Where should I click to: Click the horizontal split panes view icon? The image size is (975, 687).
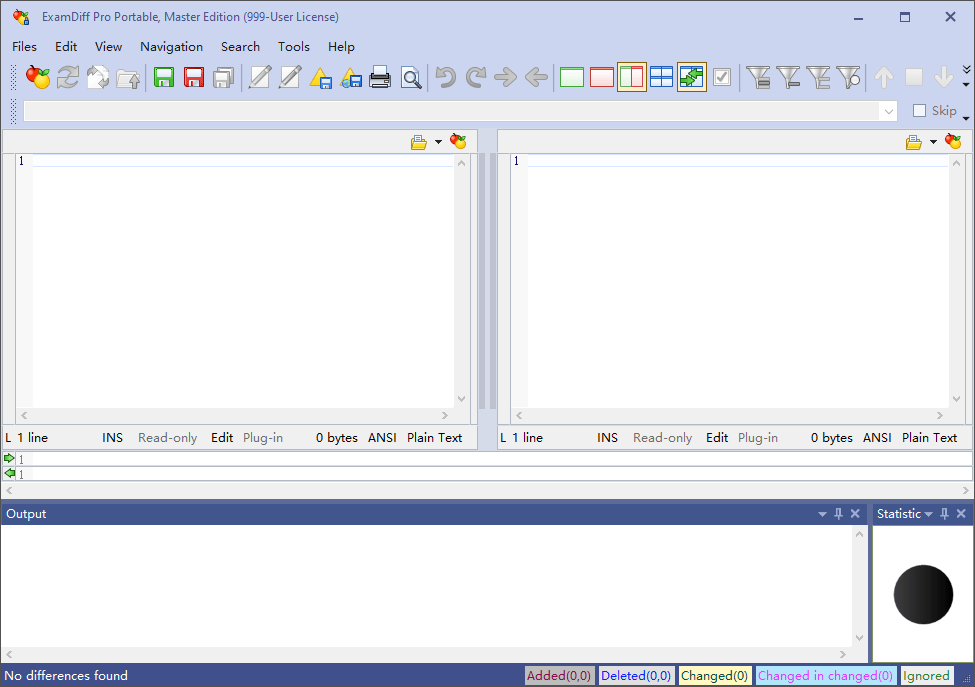coord(661,77)
